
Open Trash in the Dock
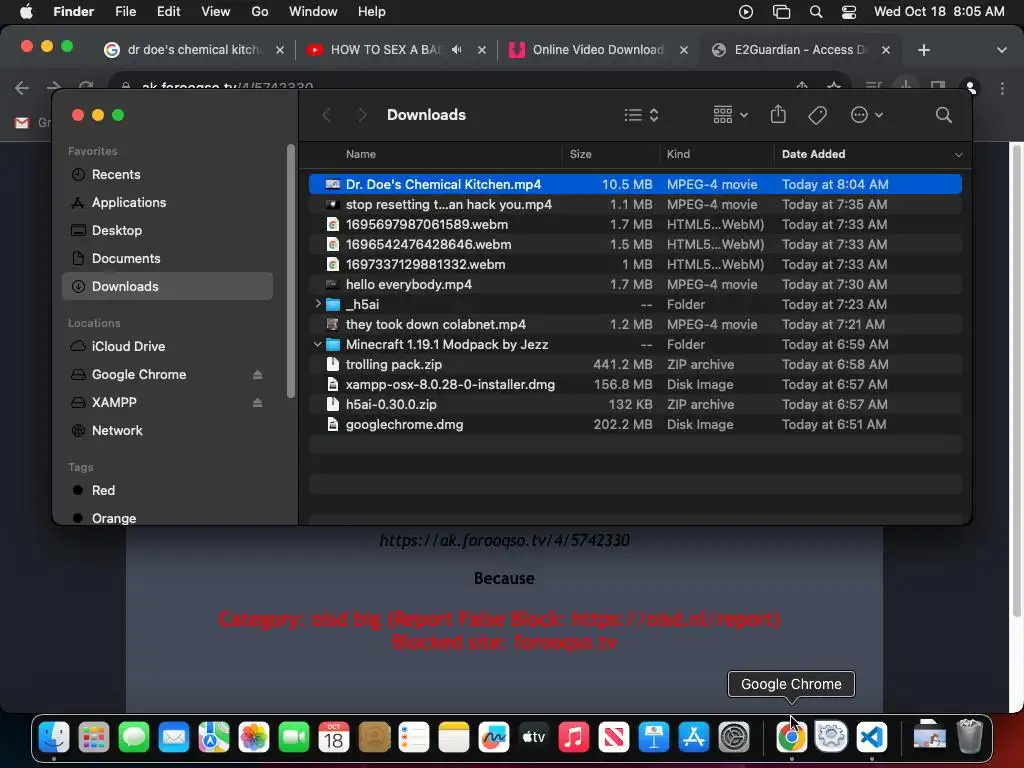[969, 737]
